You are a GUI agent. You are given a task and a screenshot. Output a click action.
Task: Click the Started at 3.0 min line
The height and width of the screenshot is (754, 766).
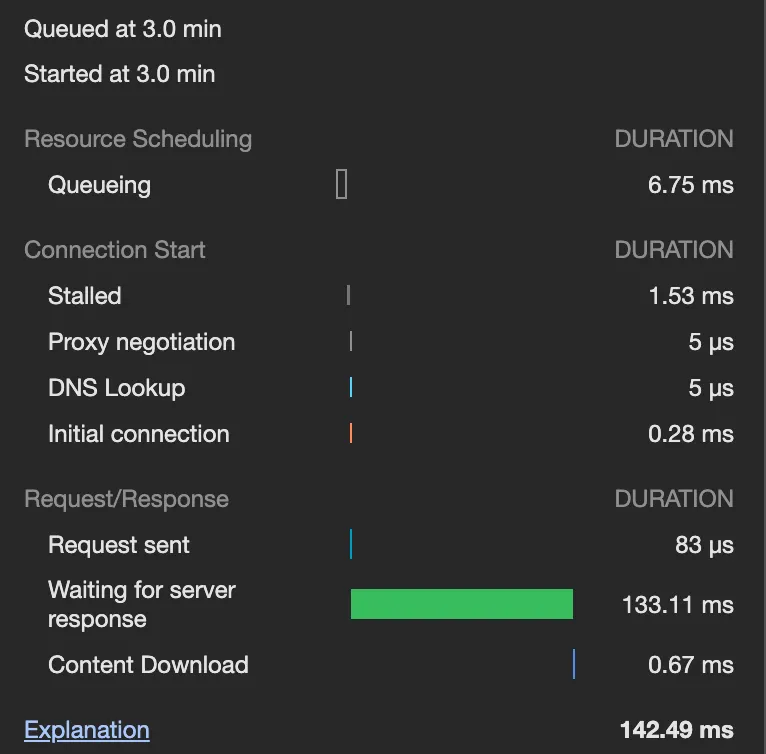click(120, 74)
